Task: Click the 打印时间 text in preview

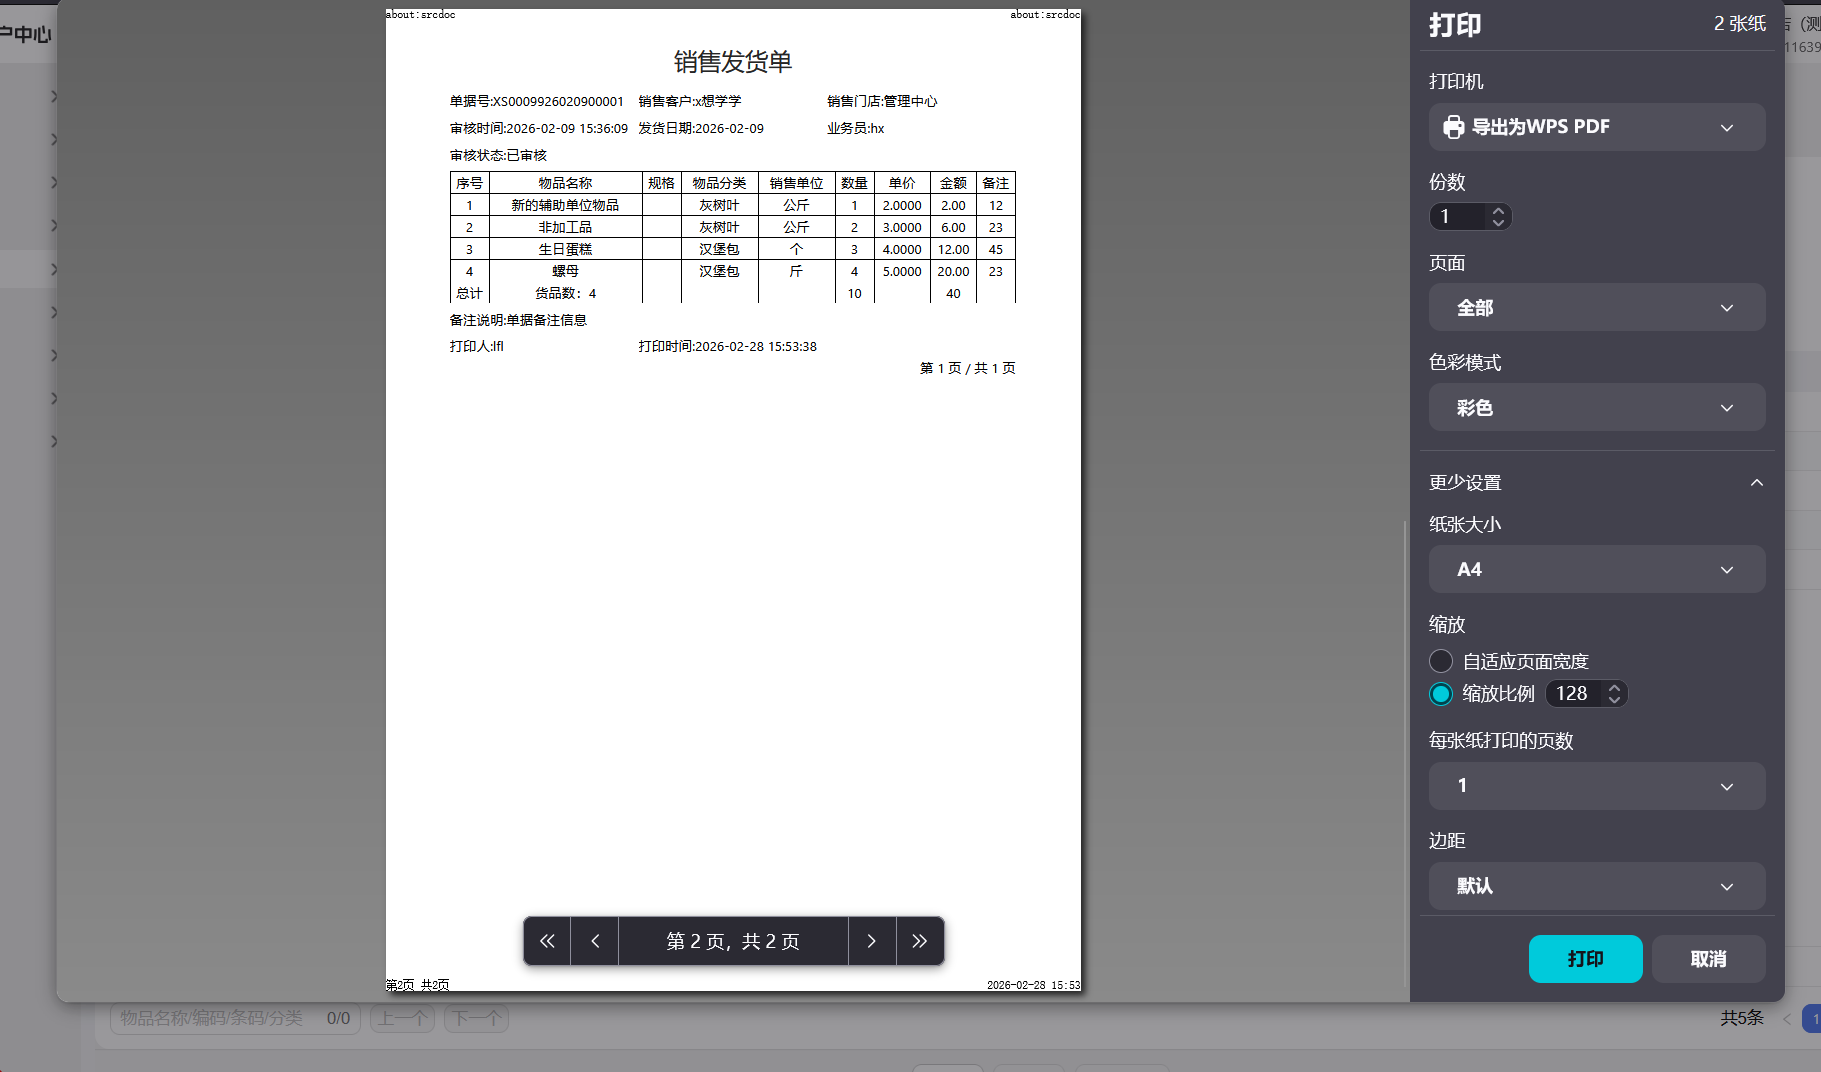Action: (728, 346)
